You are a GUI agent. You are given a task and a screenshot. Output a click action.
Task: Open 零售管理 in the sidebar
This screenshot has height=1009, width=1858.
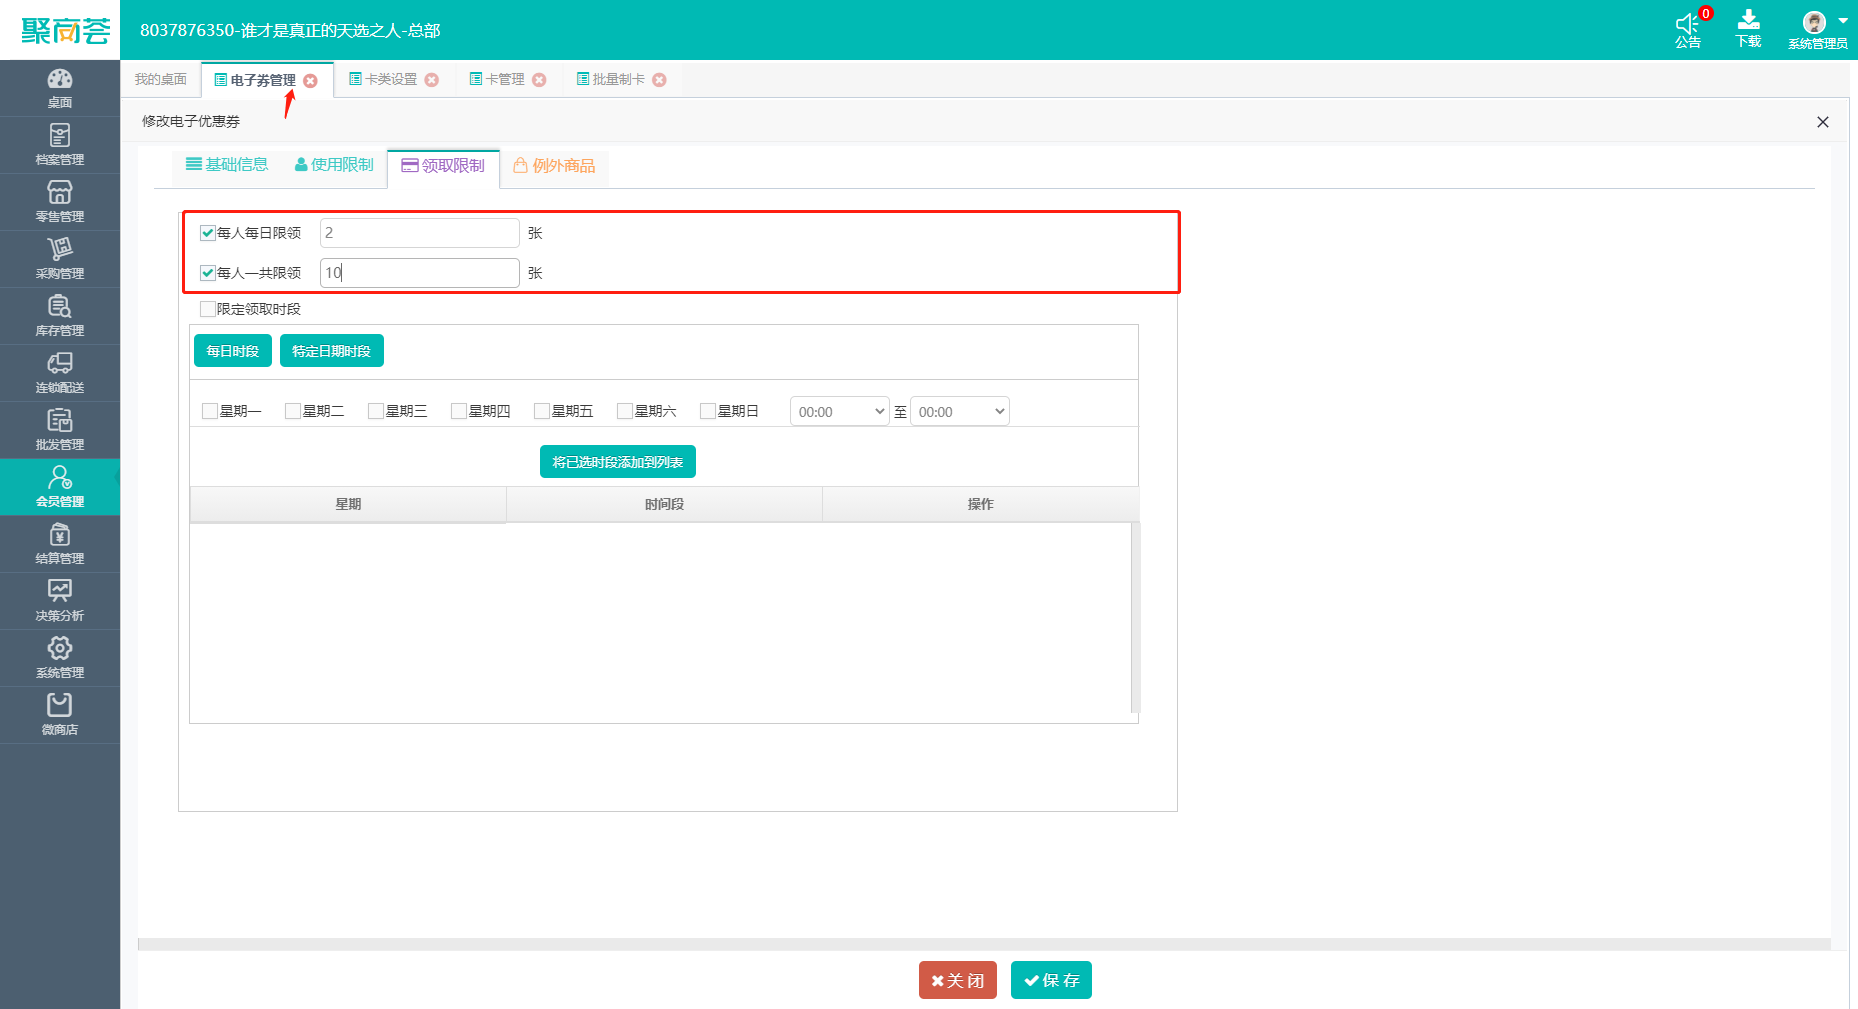point(60,202)
